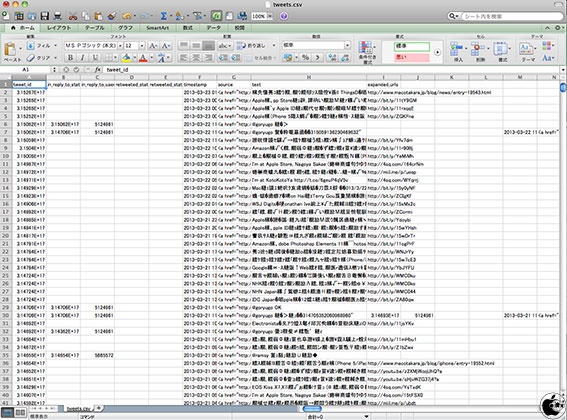567x420 pixels.
Task: Activate the format painter brush
Action: pyautogui.click(x=111, y=16)
